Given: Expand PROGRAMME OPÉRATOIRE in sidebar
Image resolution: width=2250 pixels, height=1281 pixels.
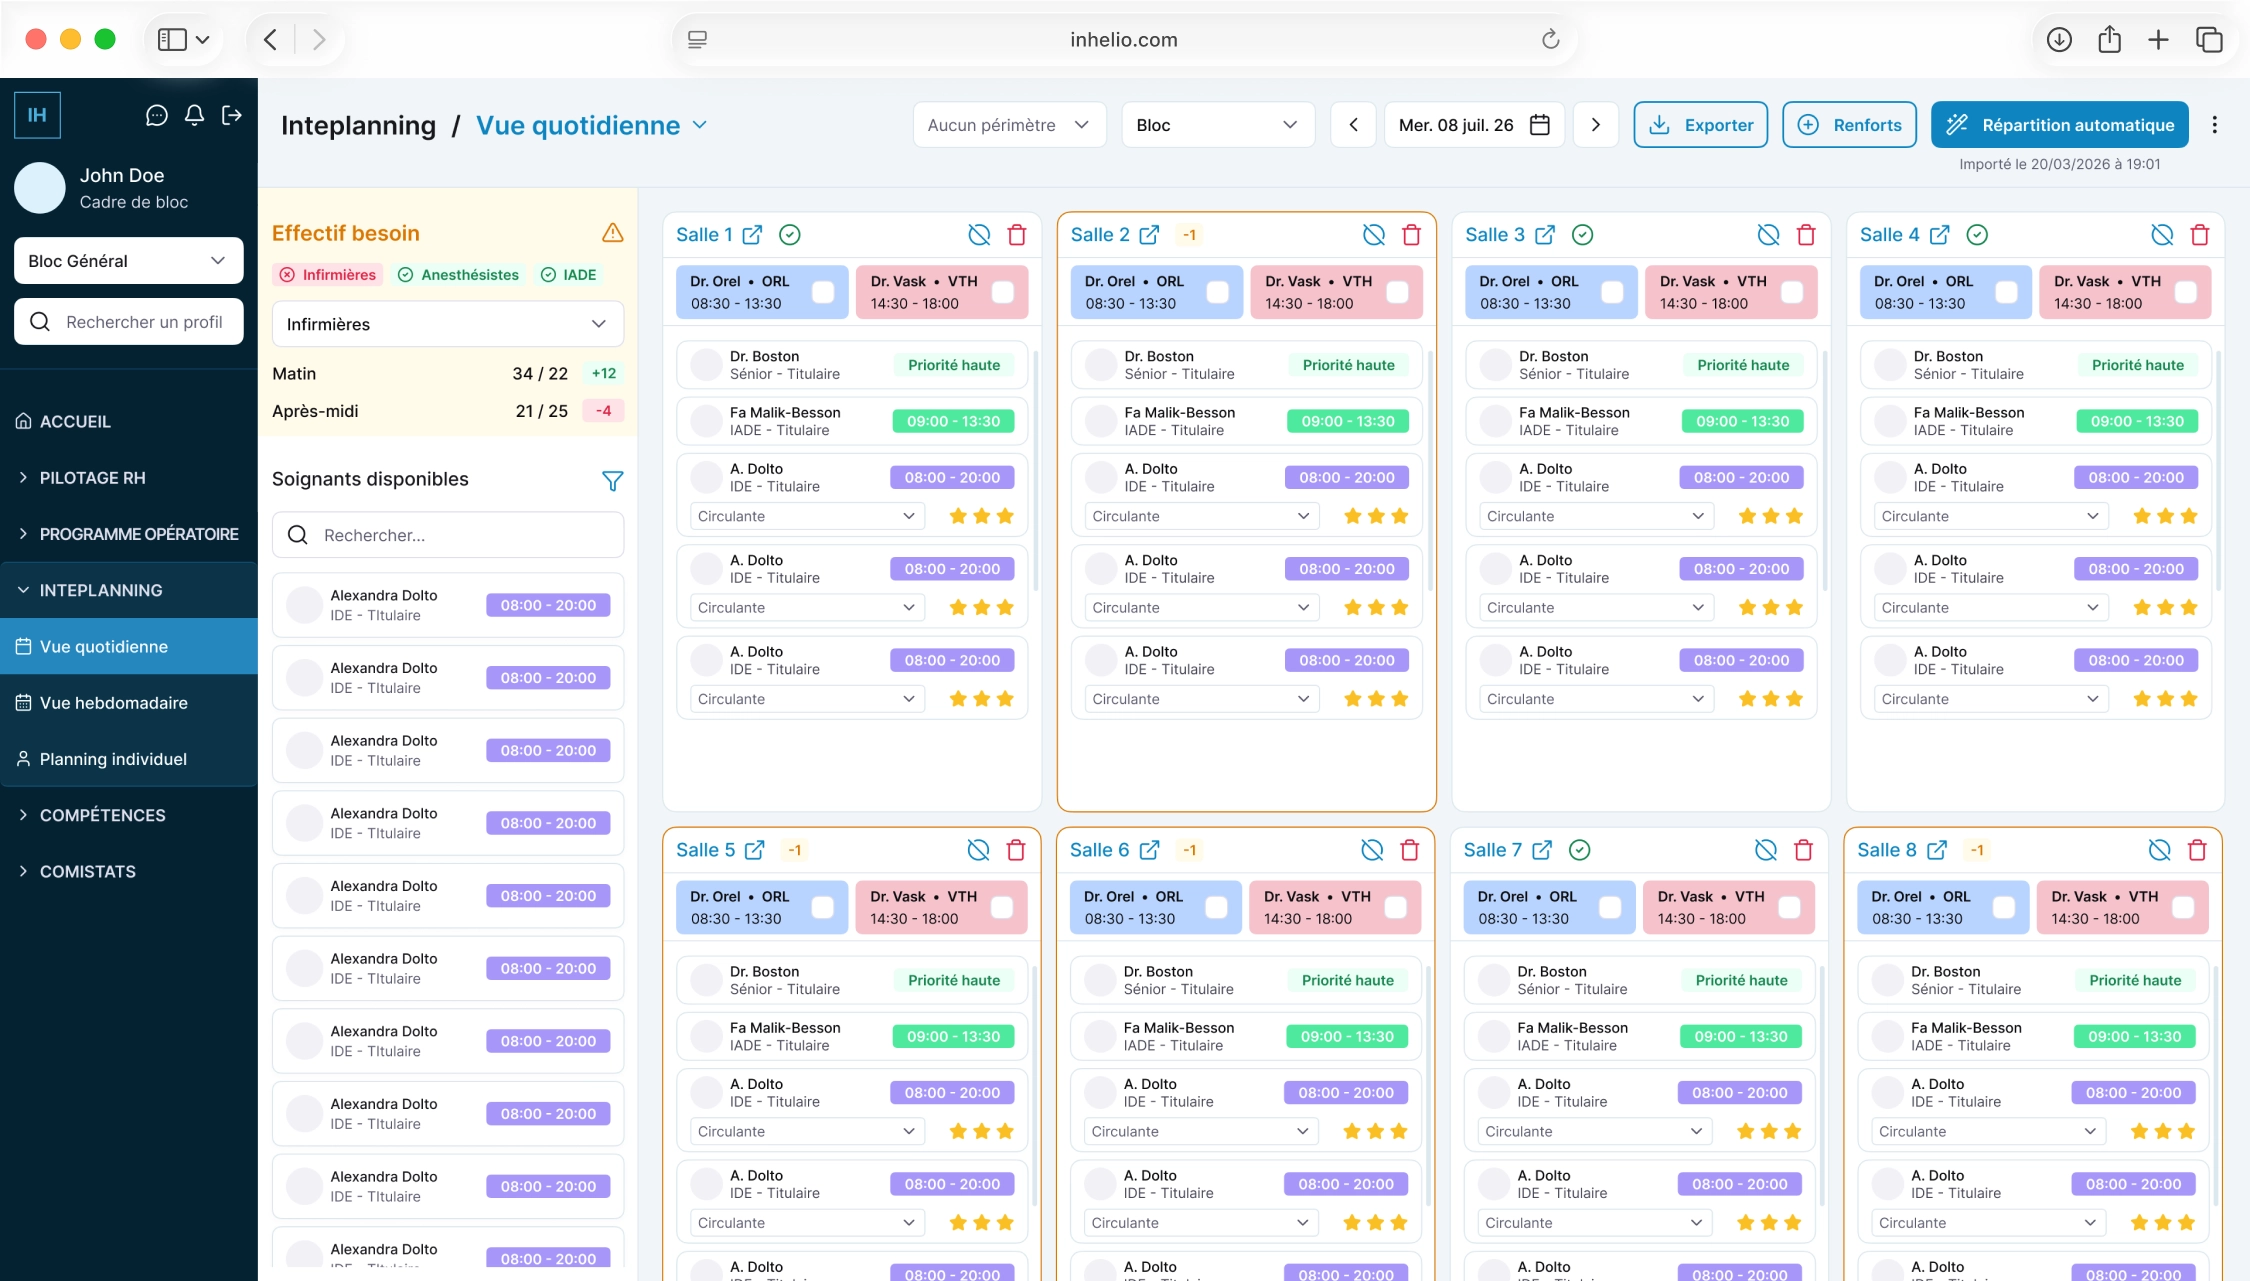Looking at the screenshot, I should 128,534.
